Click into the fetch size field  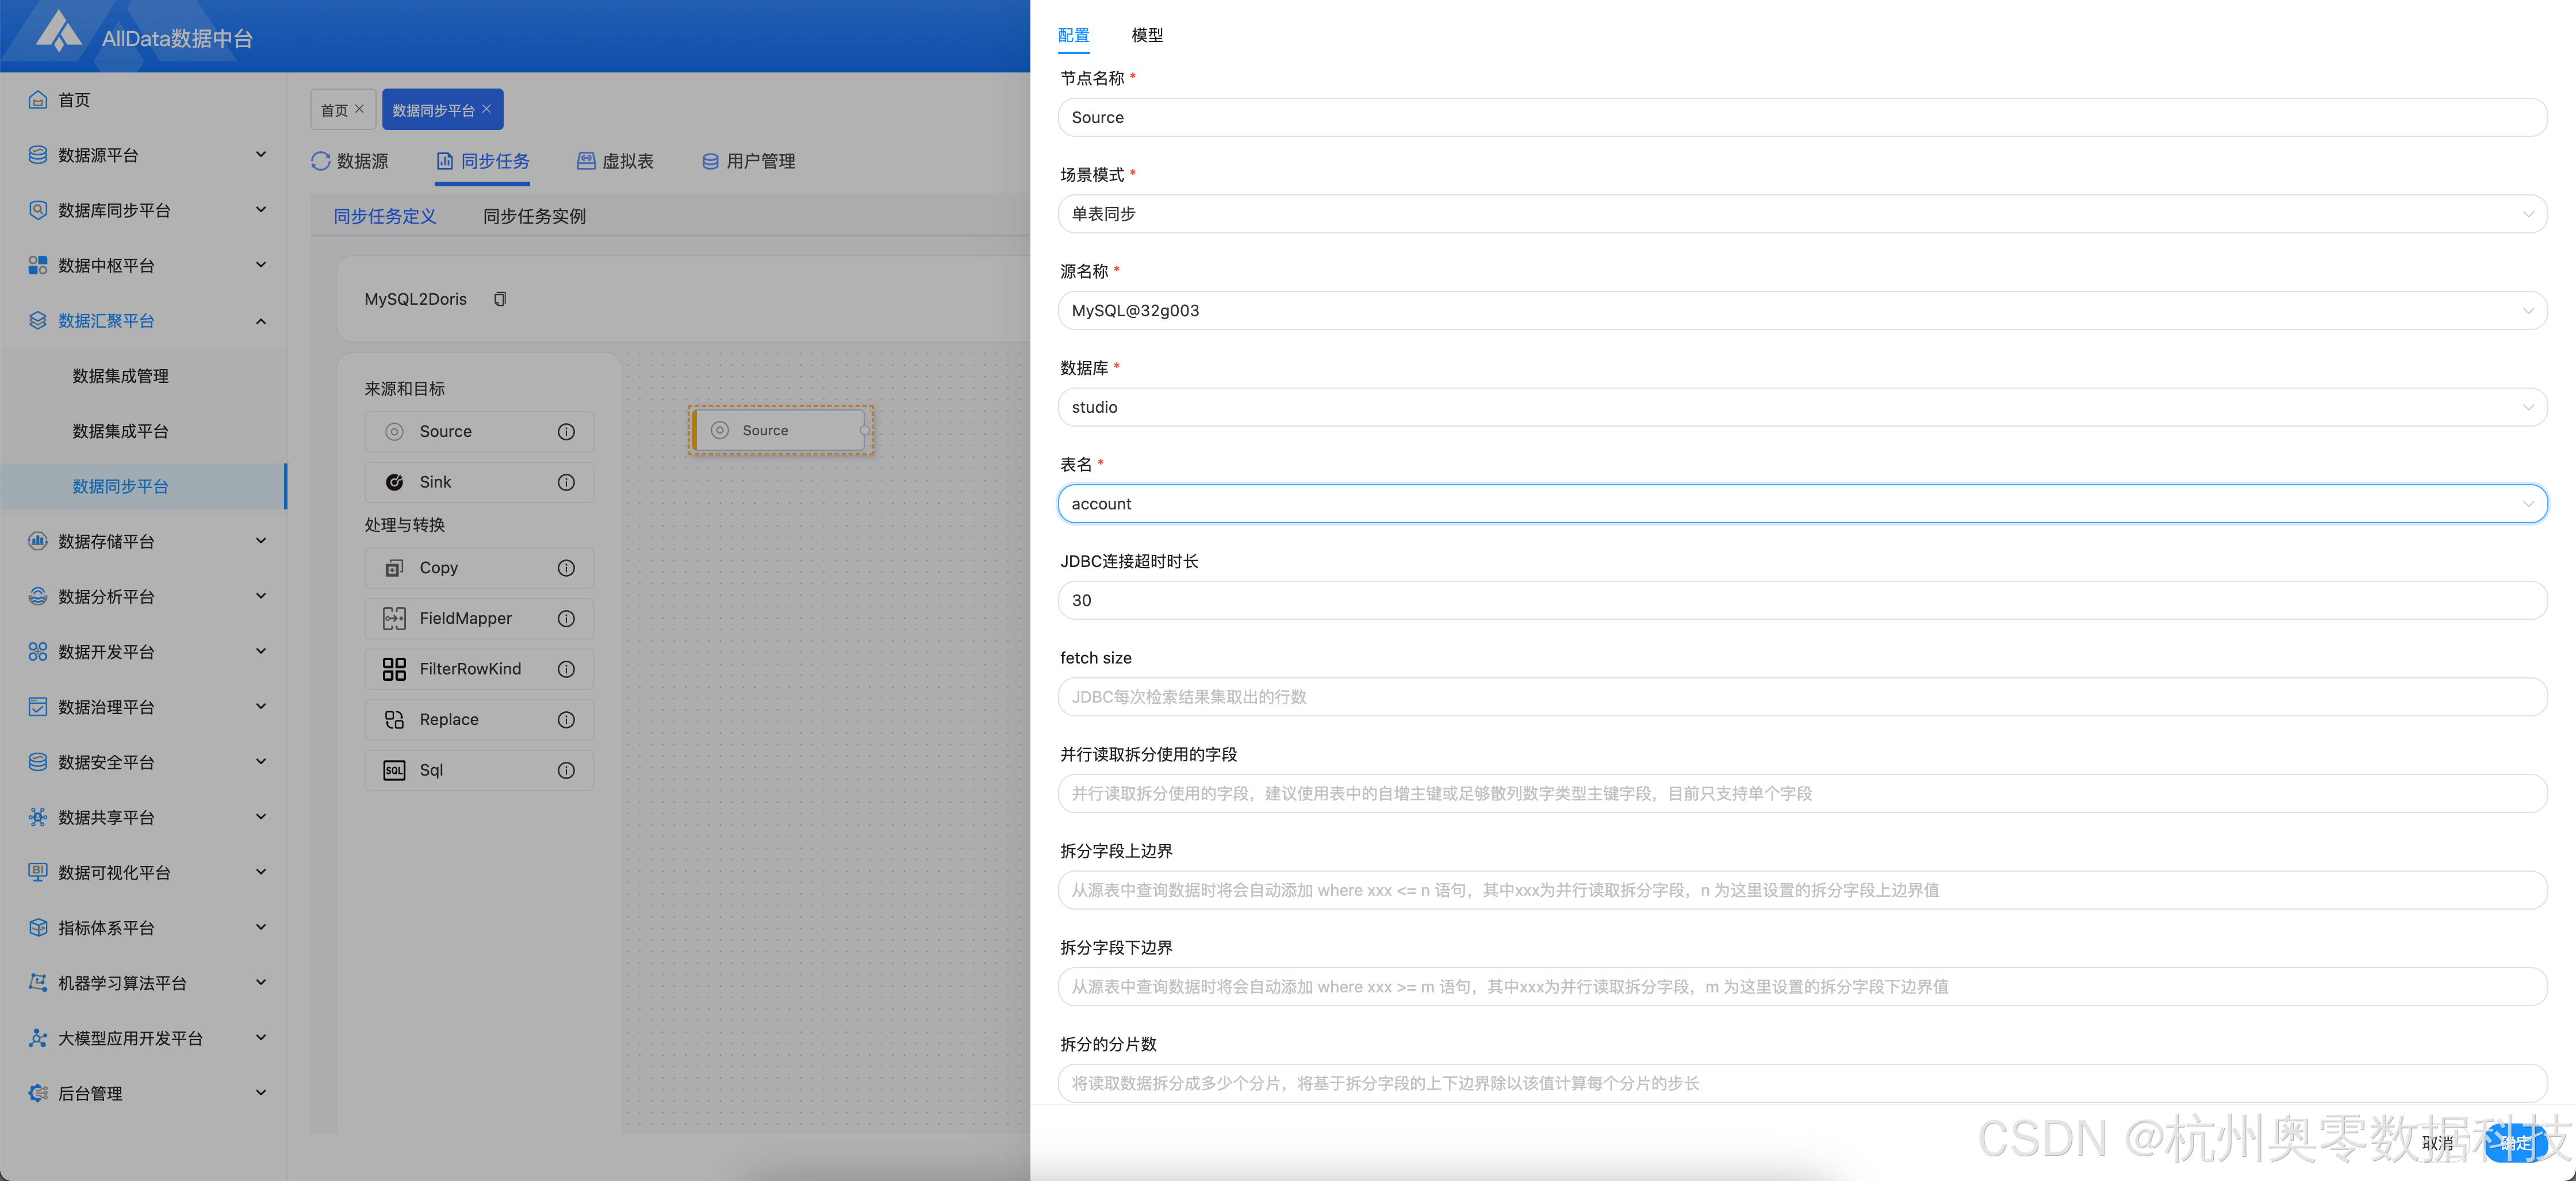[1801, 697]
